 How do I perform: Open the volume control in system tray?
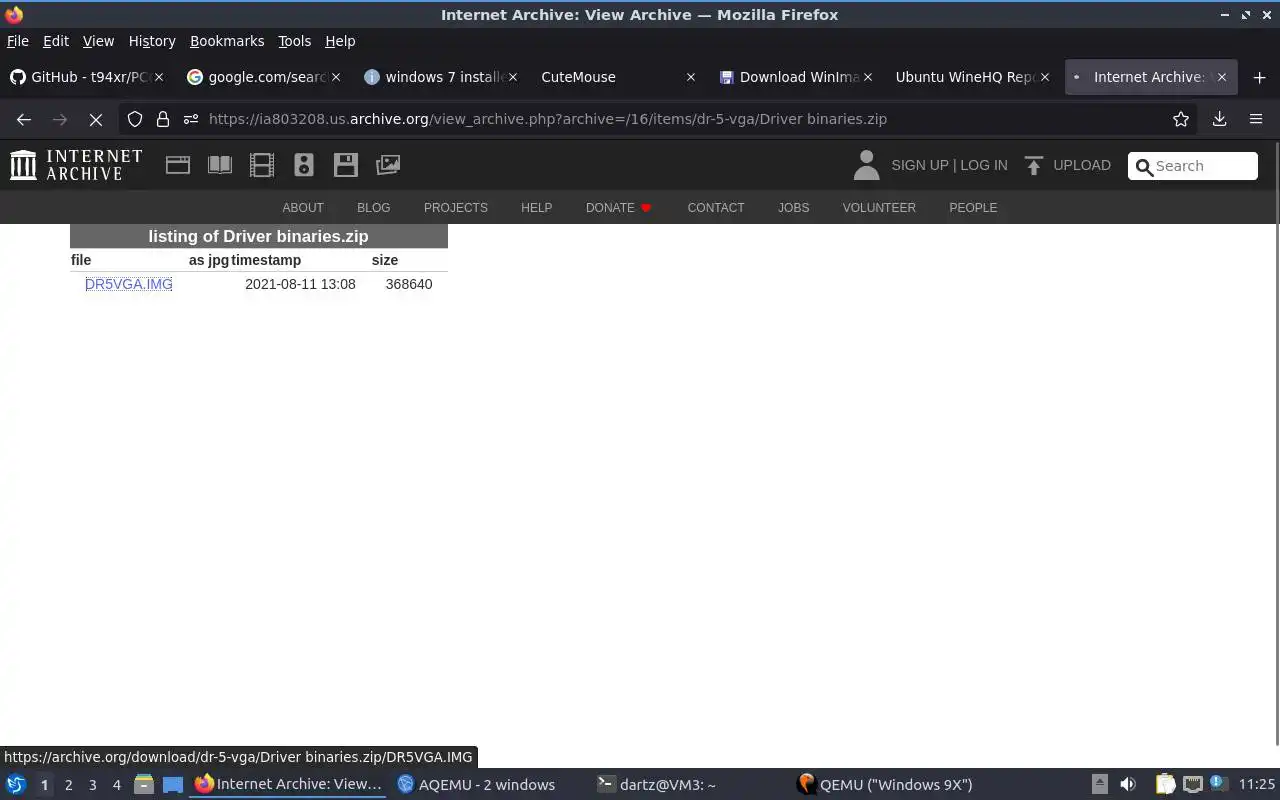pos(1128,784)
